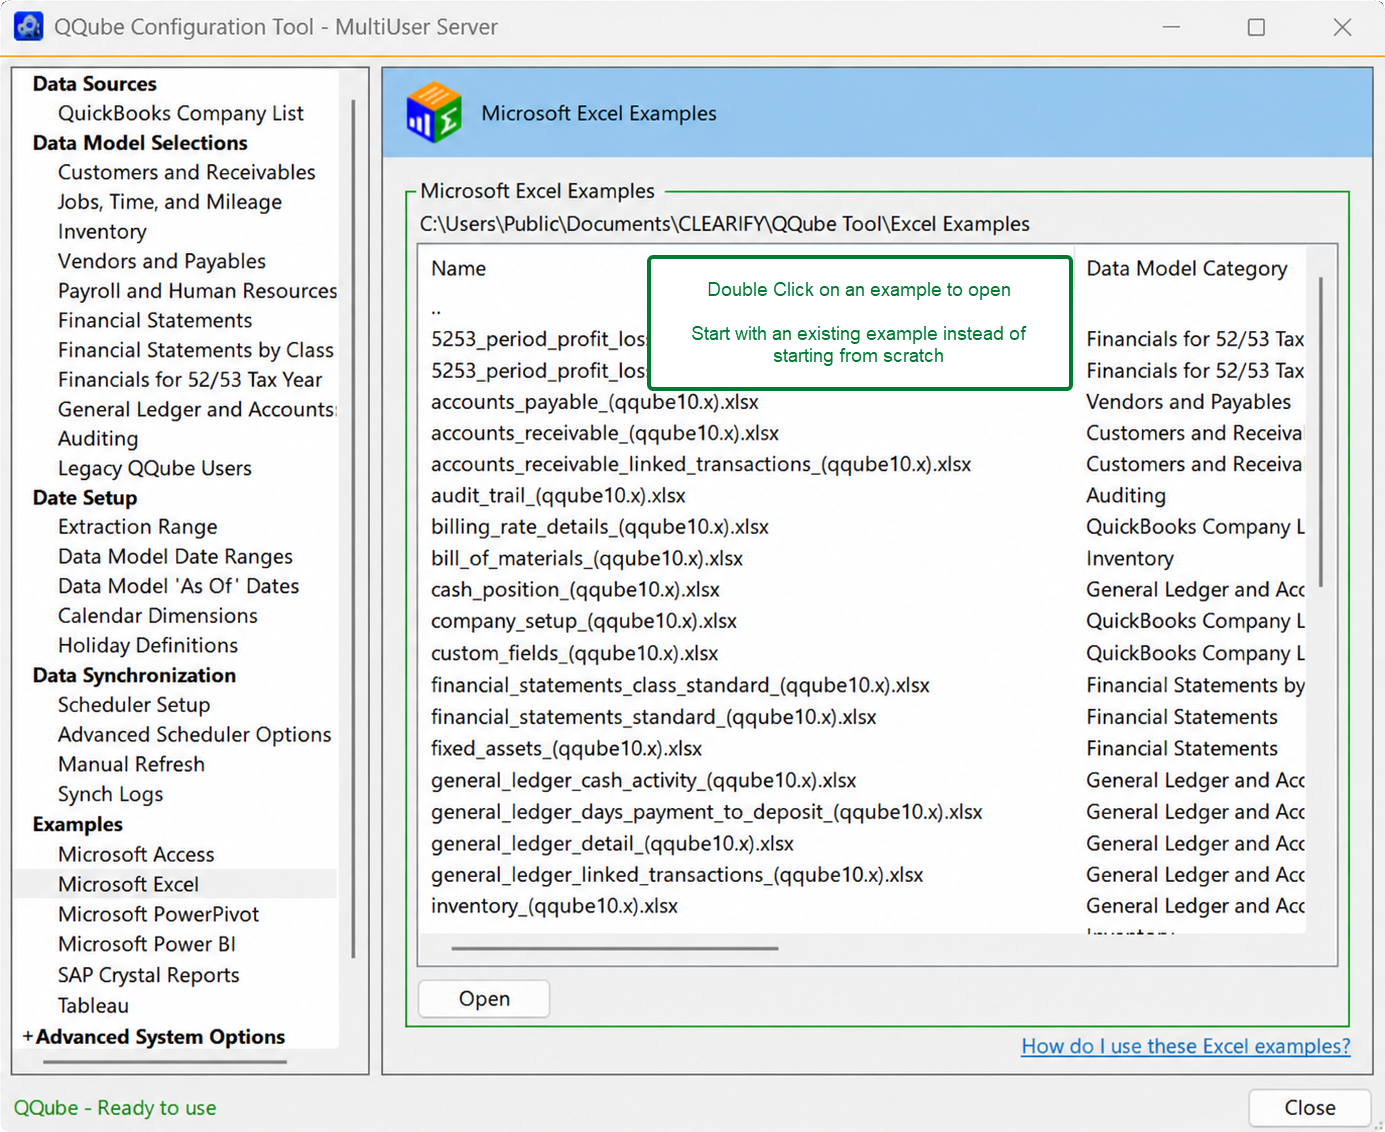Select Vendors and Payables in sidebar
This screenshot has height=1132, width=1385.
(162, 261)
